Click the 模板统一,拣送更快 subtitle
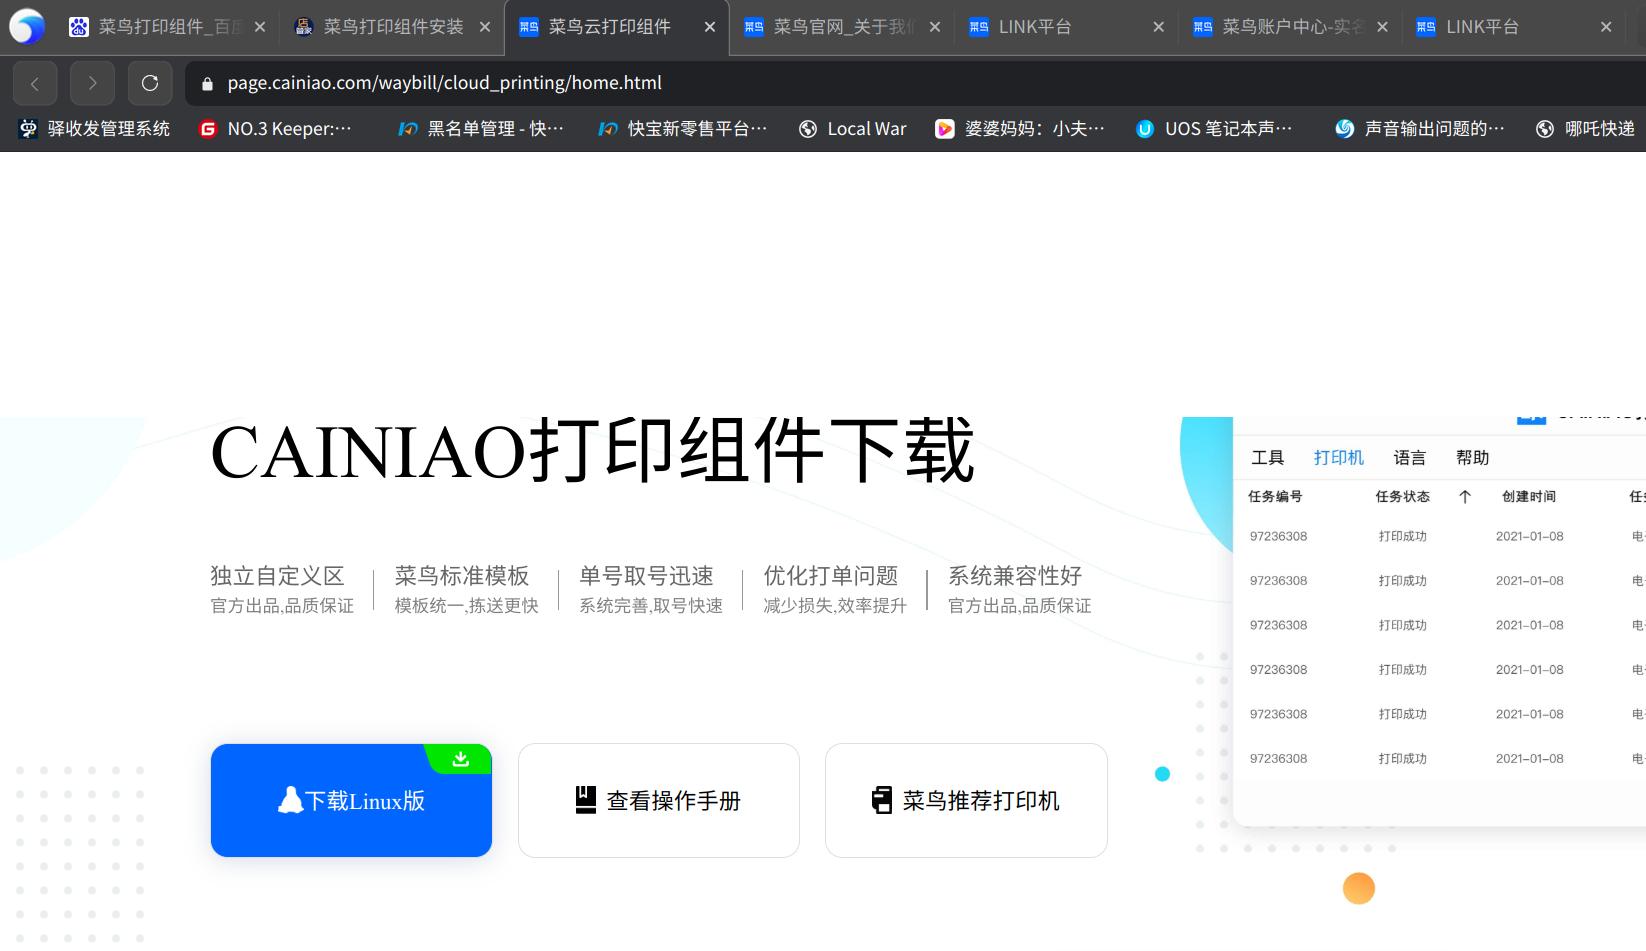This screenshot has height=951, width=1646. pyautogui.click(x=466, y=606)
